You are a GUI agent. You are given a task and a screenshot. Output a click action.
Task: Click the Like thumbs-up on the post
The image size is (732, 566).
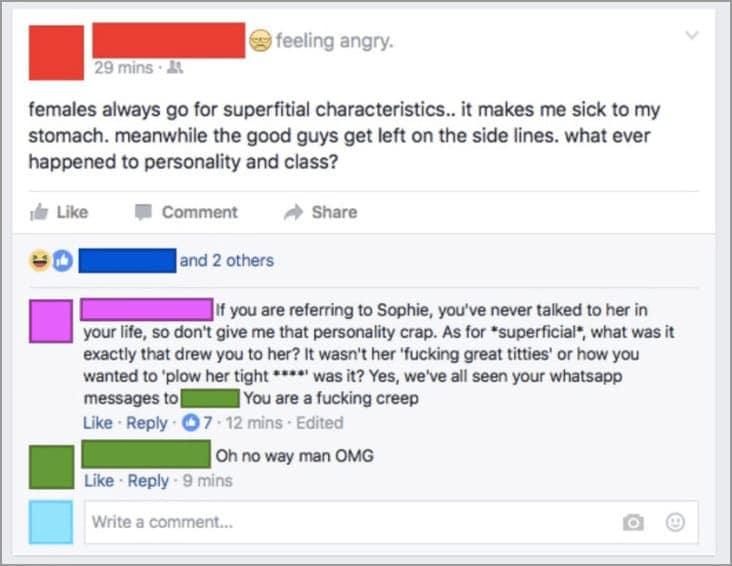(59, 212)
